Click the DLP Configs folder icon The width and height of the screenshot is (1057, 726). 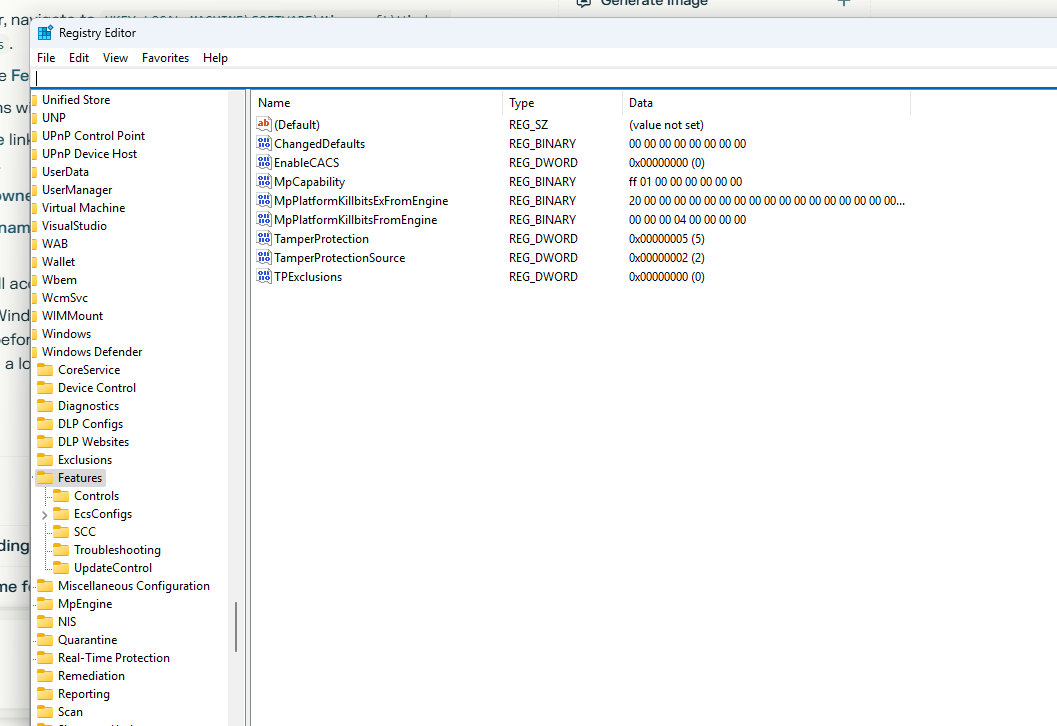point(45,423)
